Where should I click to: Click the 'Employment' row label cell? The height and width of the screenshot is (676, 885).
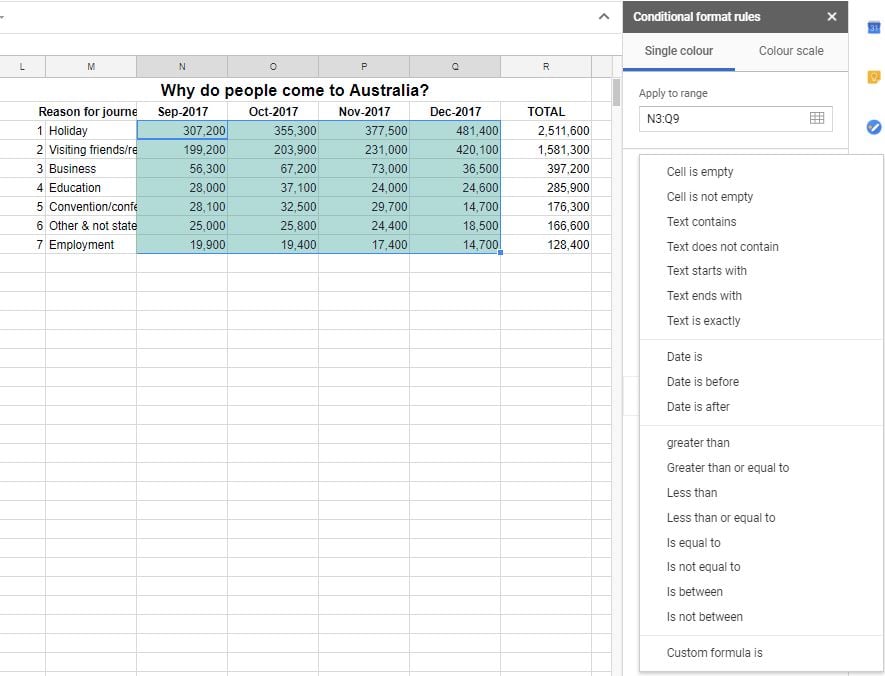[x=91, y=245]
